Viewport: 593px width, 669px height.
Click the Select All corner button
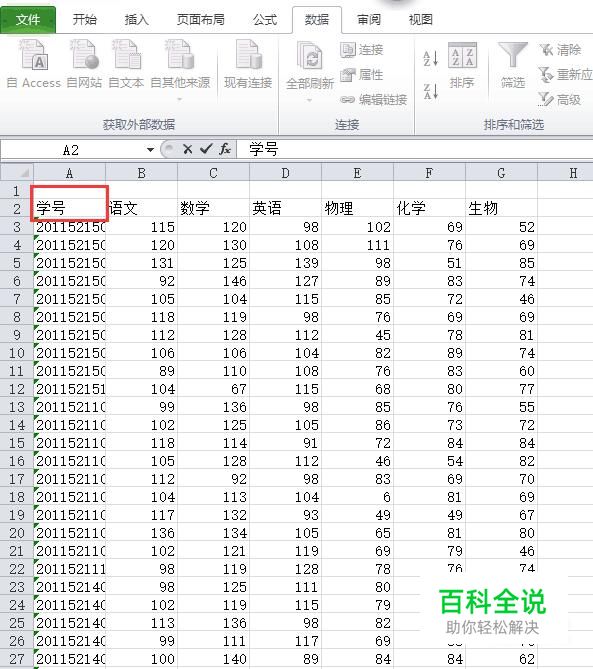pos(17,173)
